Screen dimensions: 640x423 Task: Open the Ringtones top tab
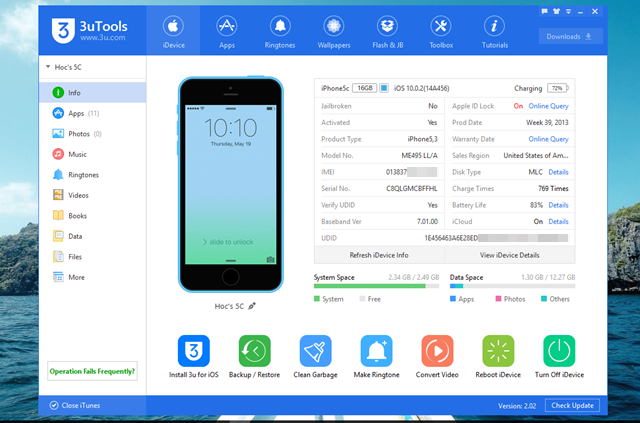coord(280,31)
